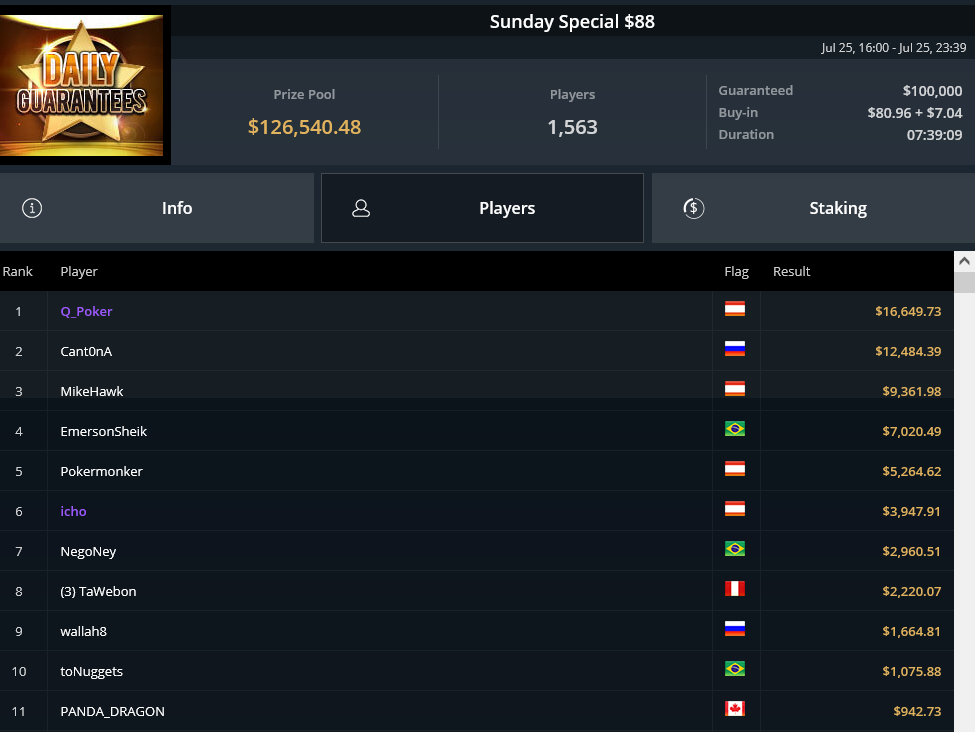Open the Staking tab
Screen dimensions: 975x732
813,208
